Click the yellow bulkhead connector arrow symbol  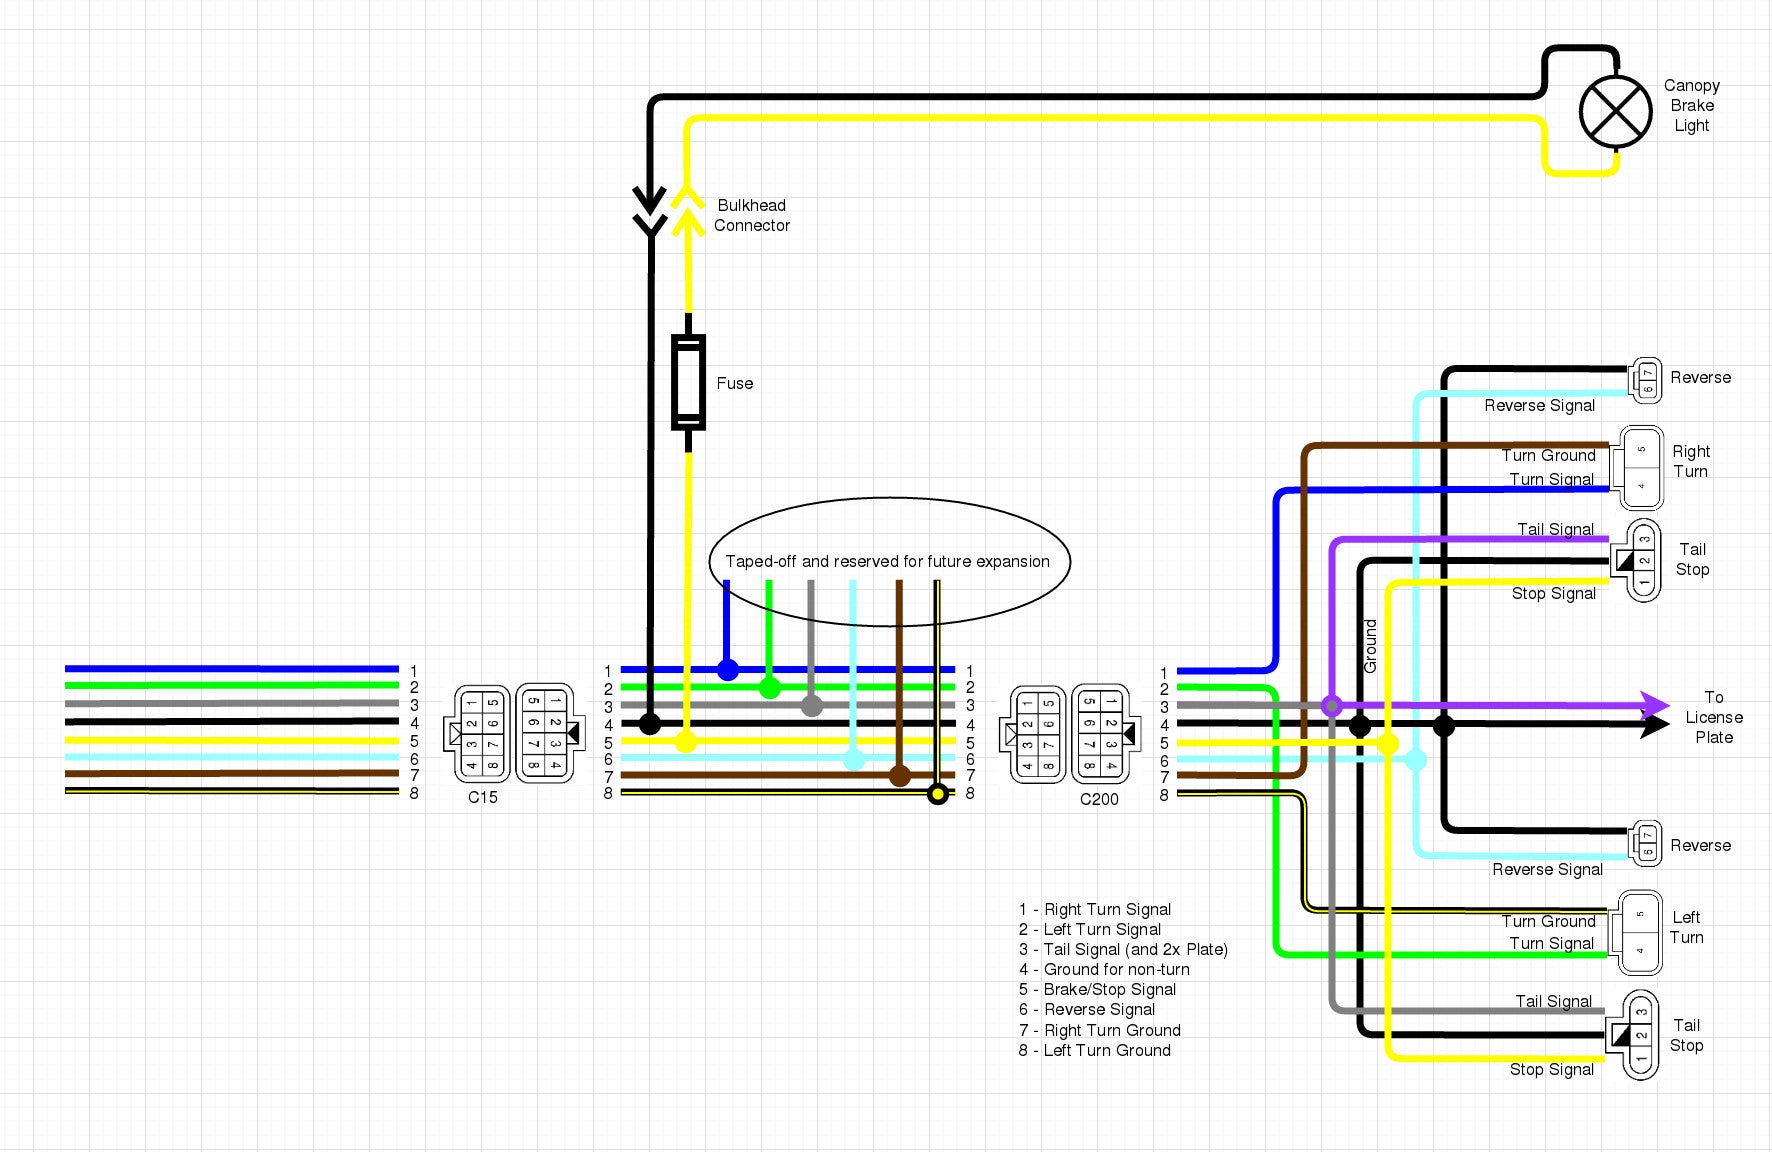pyautogui.click(x=687, y=212)
